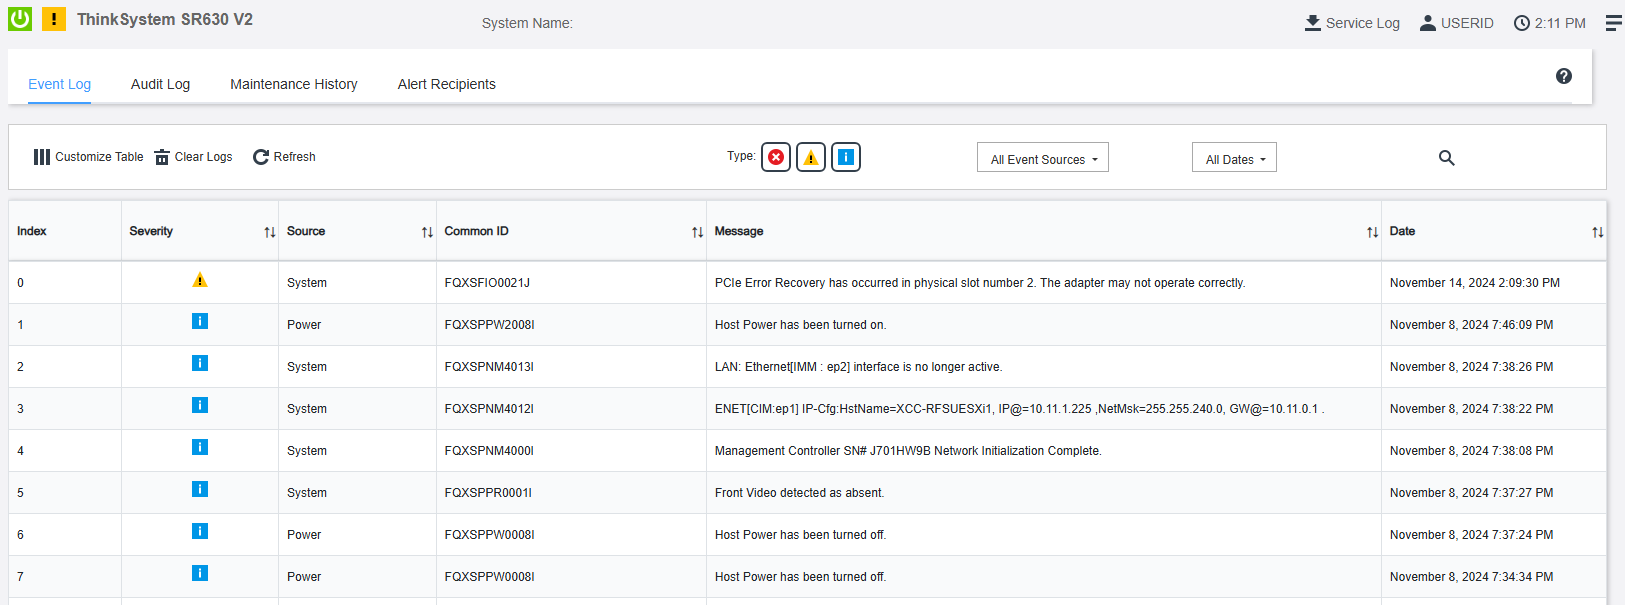Click info icon for FQXSPNM4000I row

pyautogui.click(x=200, y=447)
